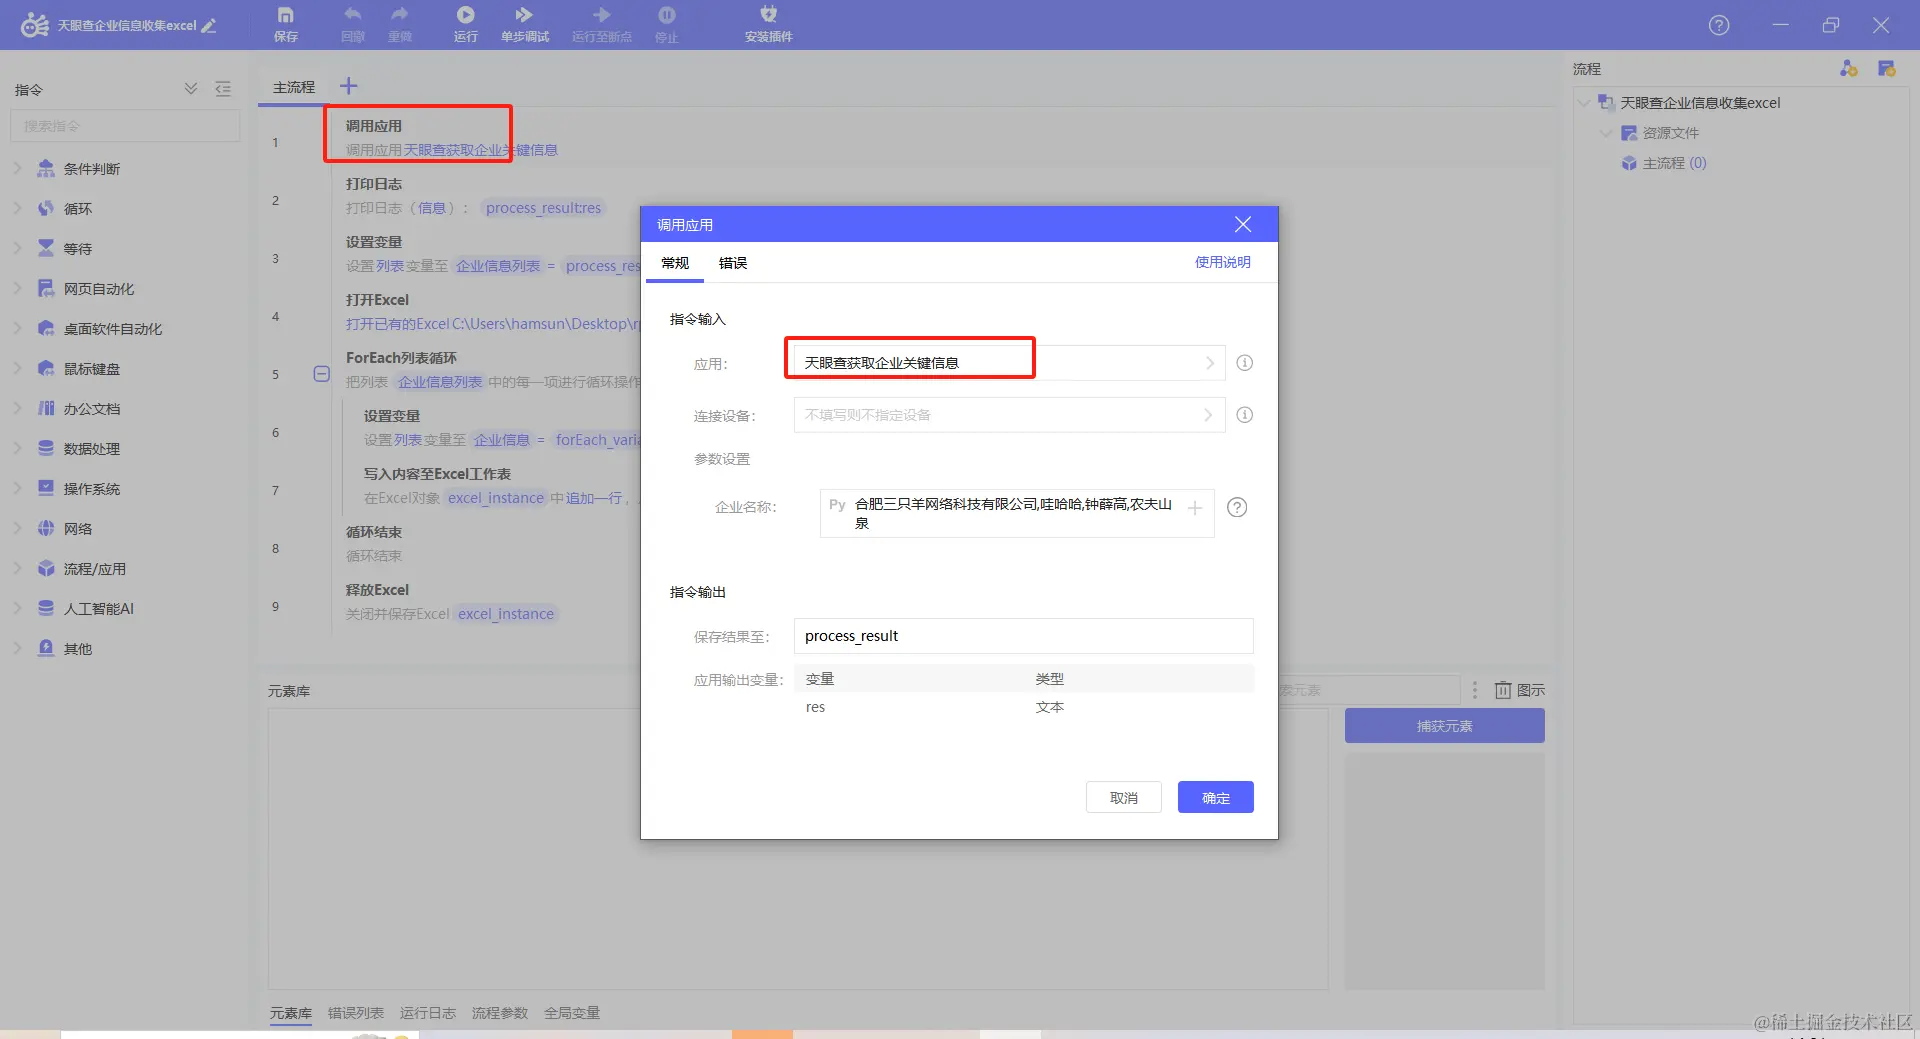The image size is (1920, 1039).
Task: Click the add-module icon in the 流程 panel
Action: [x=1887, y=68]
